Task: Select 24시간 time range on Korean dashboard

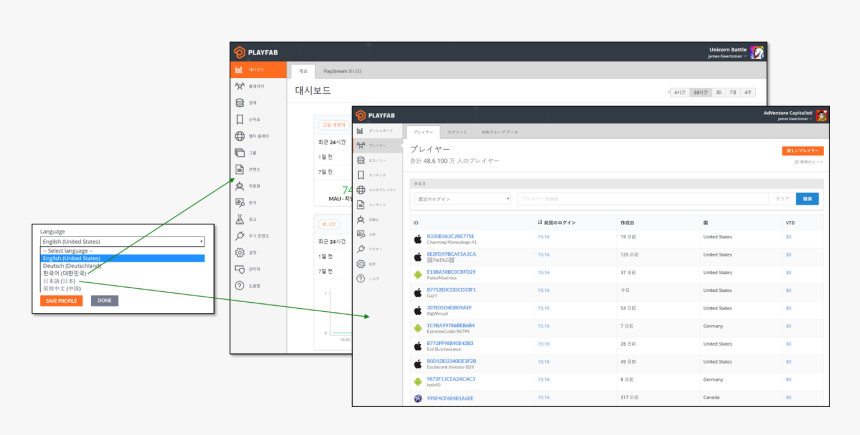Action: 700,93
